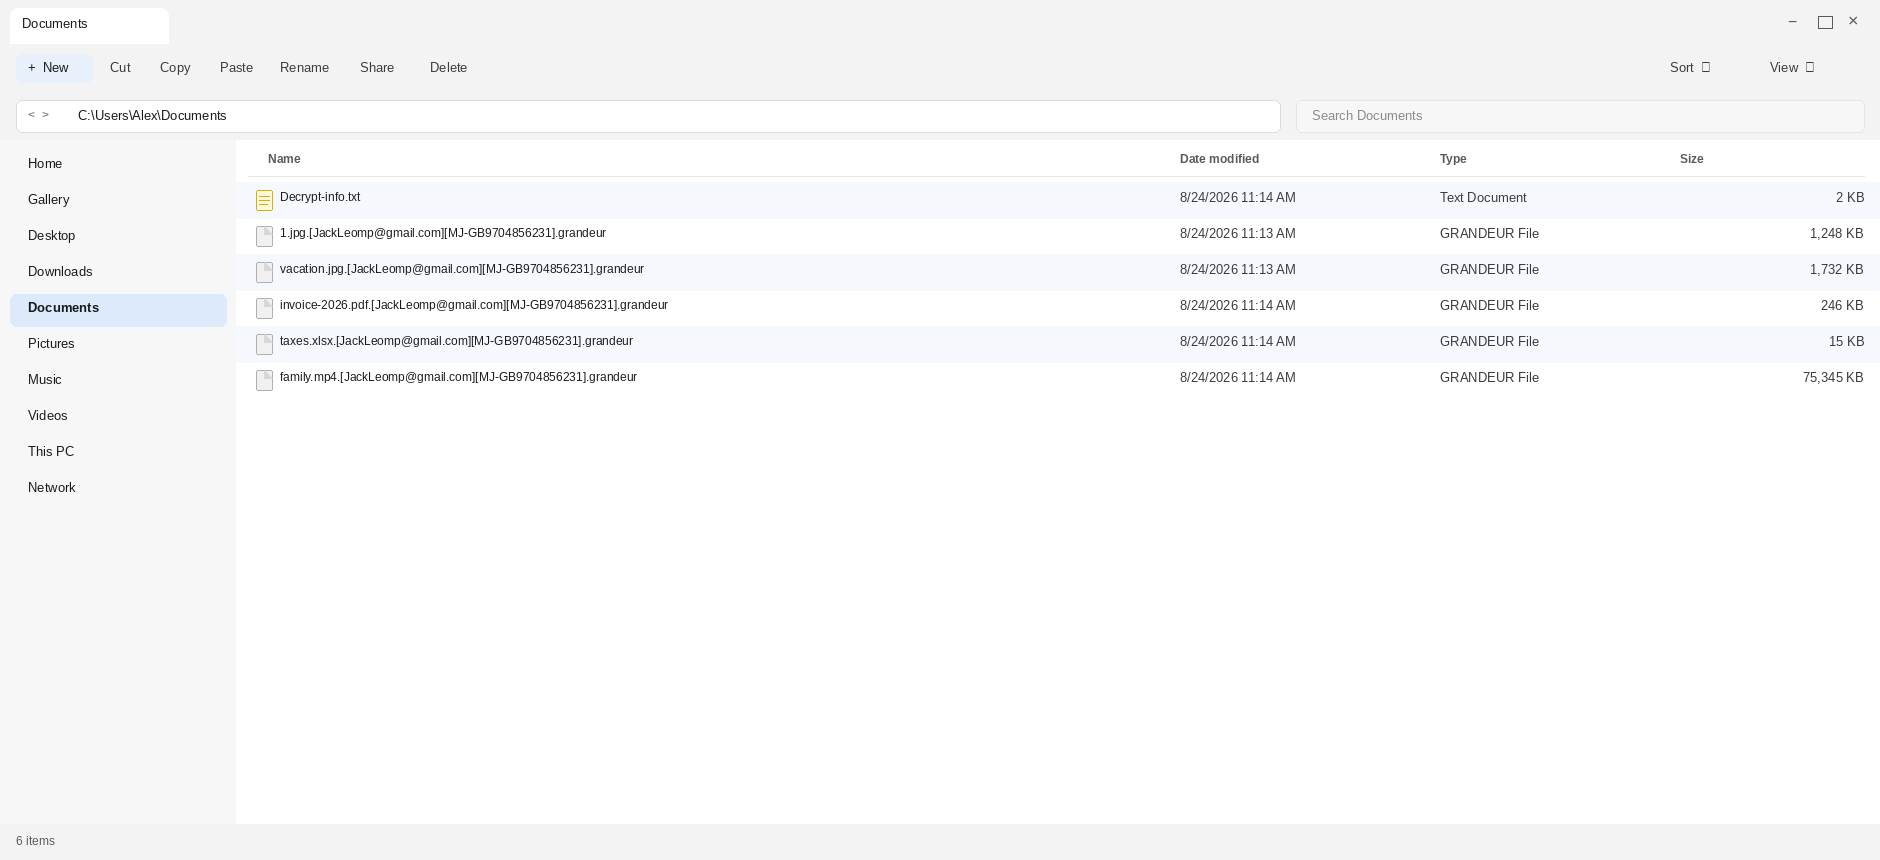Close the Documents window
1880x860 pixels.
pos(1853,21)
